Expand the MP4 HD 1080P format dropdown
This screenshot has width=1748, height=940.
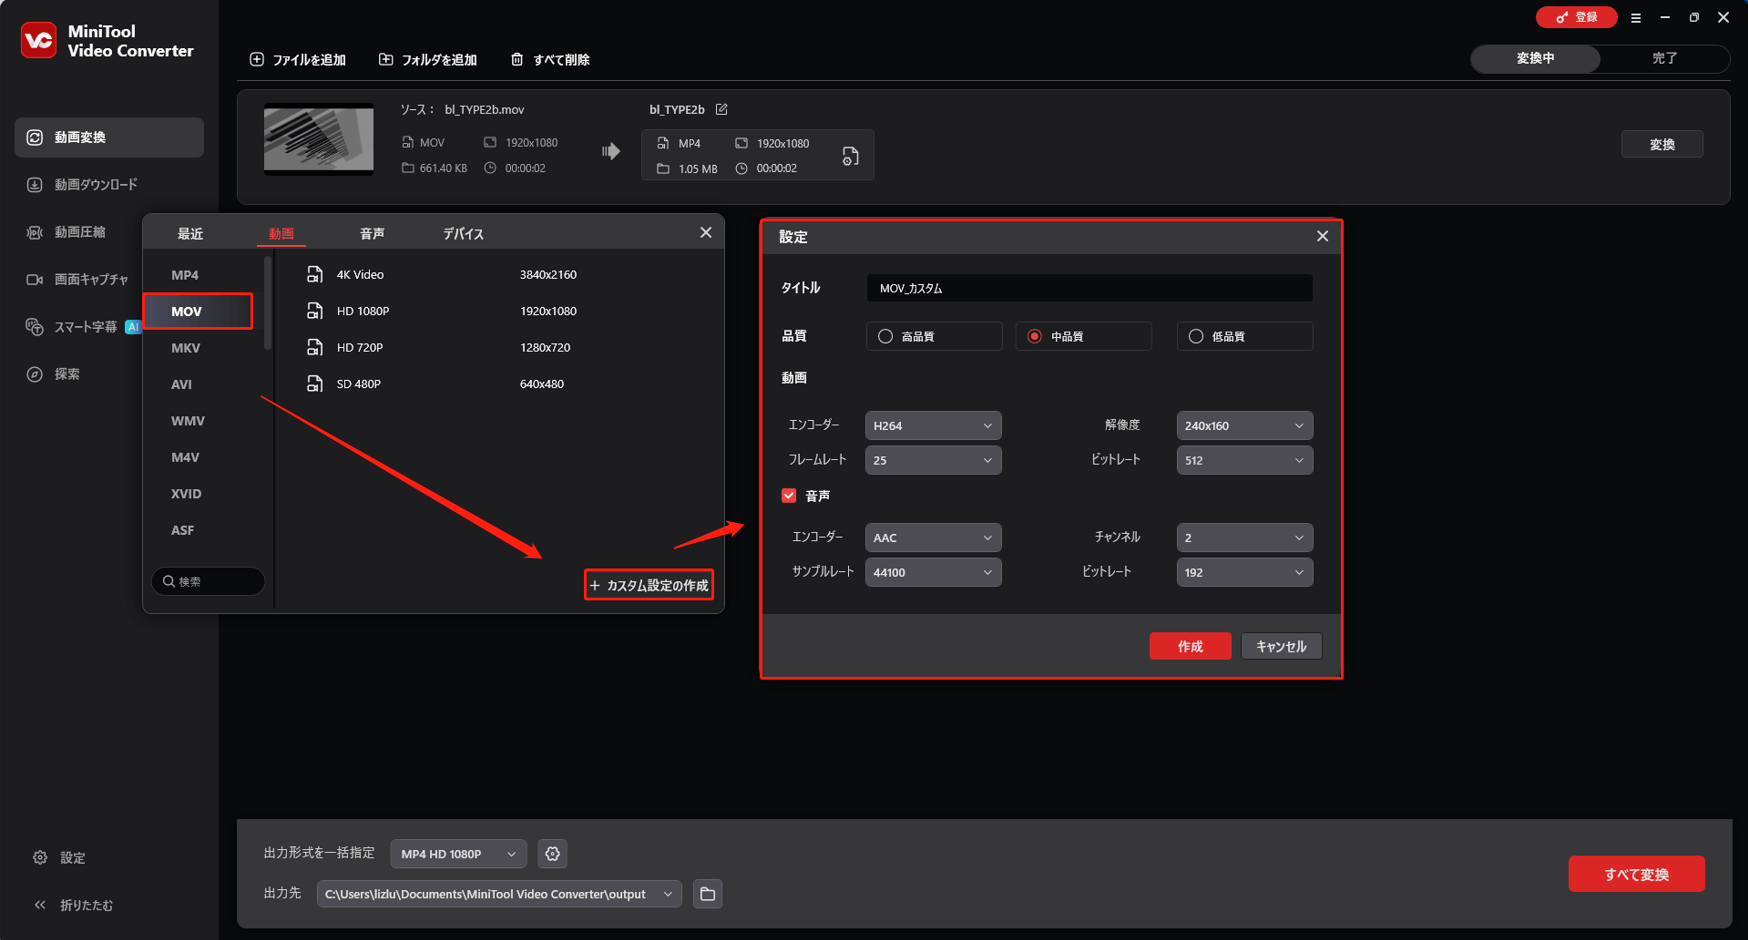click(x=458, y=853)
